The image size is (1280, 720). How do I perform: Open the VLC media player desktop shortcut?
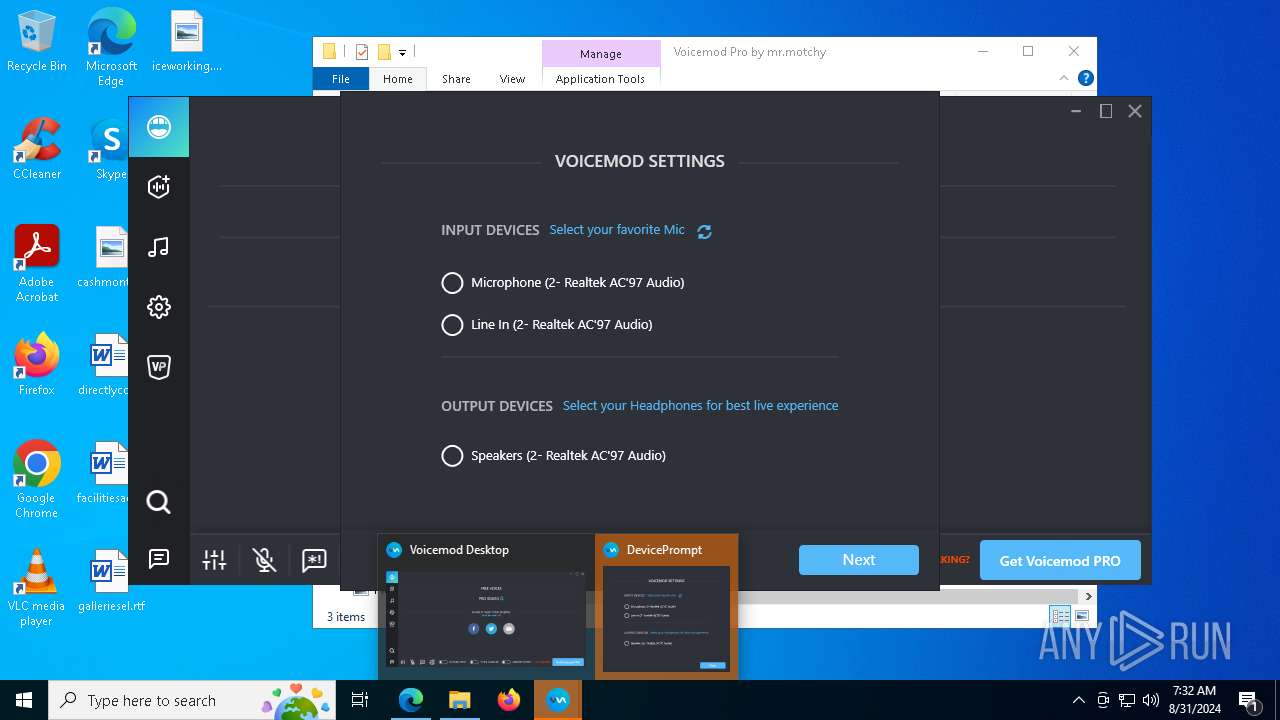tap(36, 588)
